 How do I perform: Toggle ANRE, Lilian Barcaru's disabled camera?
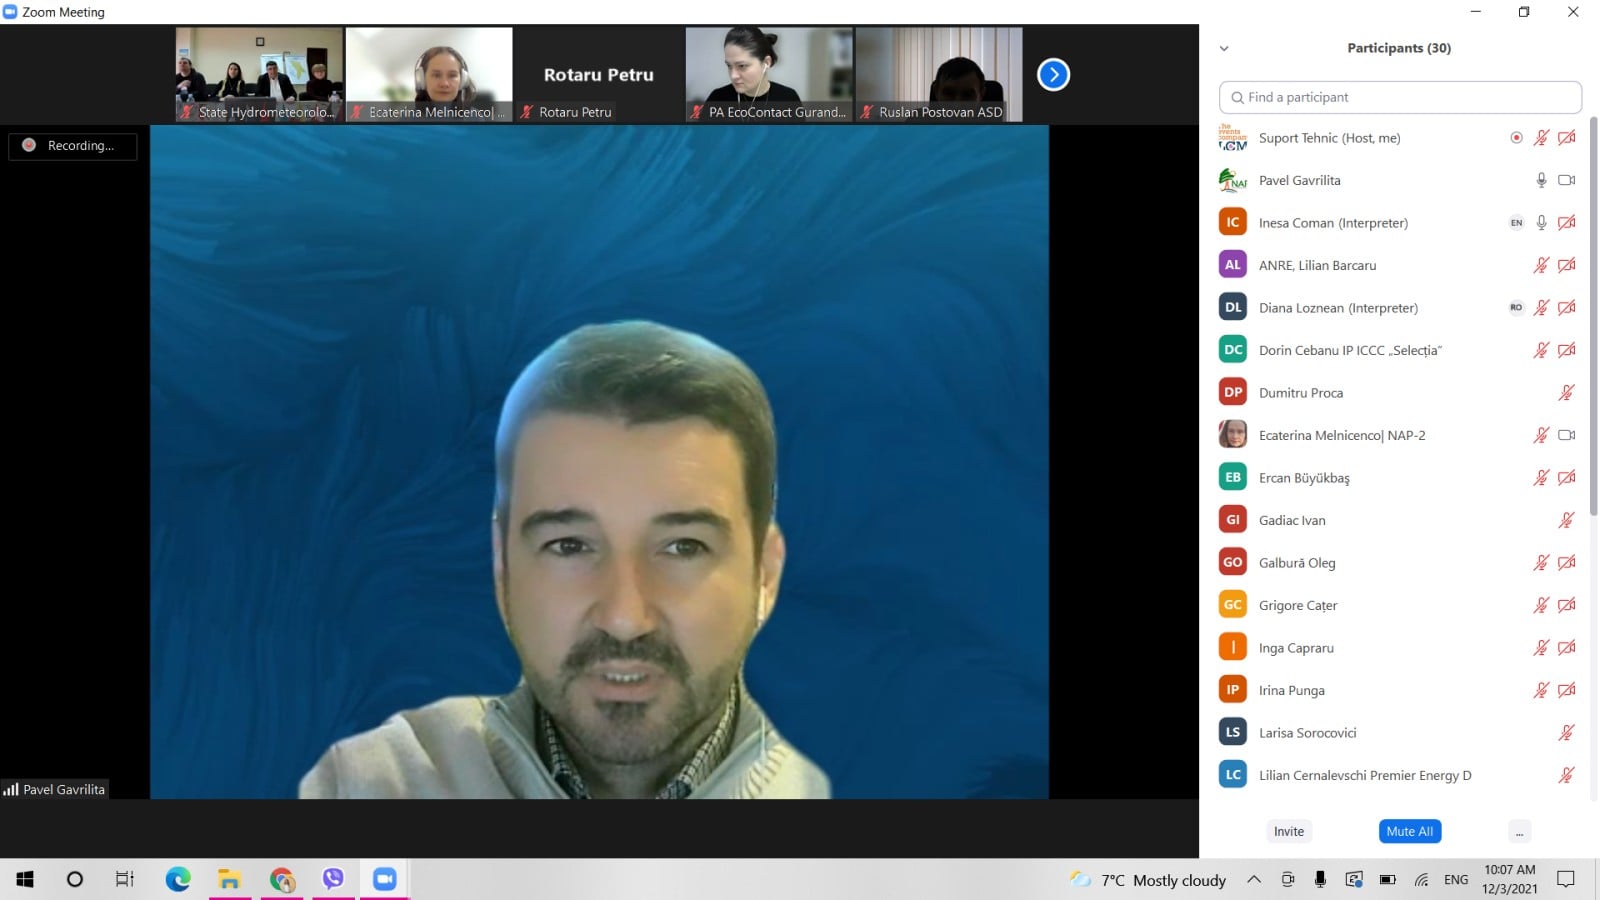[1566, 265]
